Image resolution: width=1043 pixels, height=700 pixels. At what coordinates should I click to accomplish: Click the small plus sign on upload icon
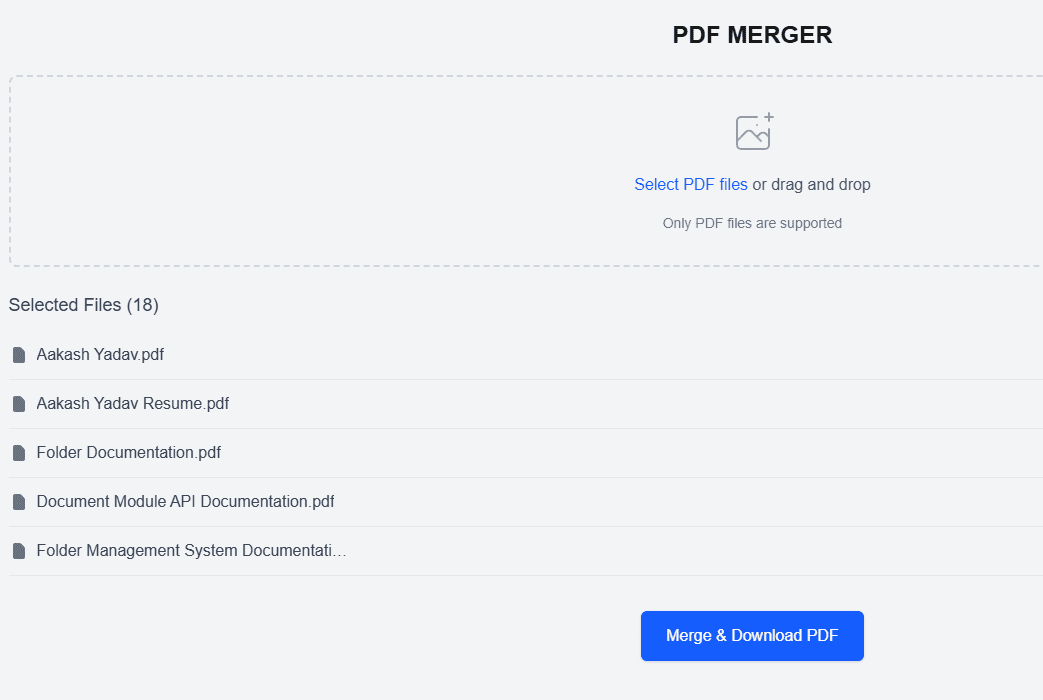pyautogui.click(x=769, y=117)
